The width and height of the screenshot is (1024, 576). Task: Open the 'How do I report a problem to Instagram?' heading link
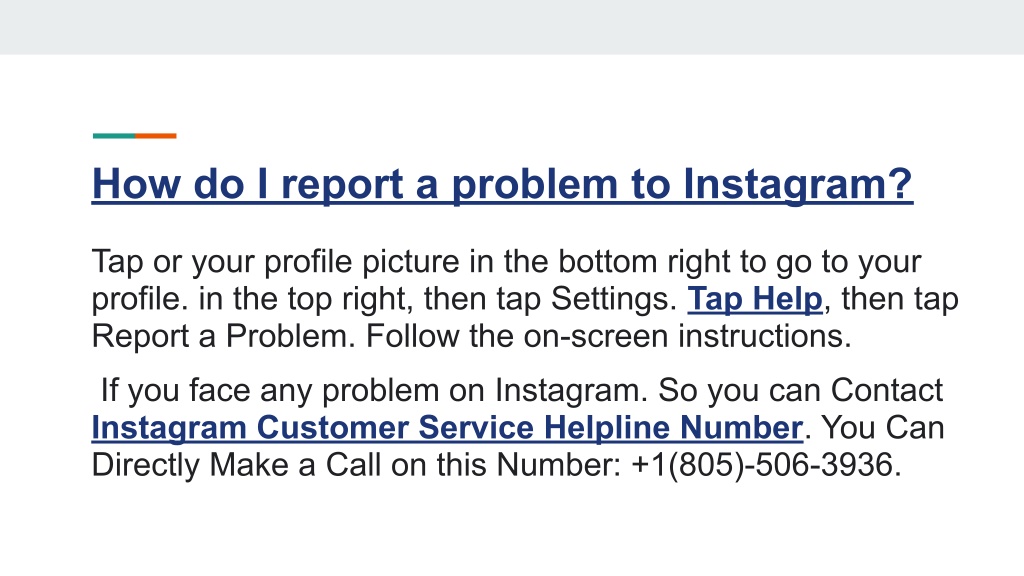(x=502, y=184)
